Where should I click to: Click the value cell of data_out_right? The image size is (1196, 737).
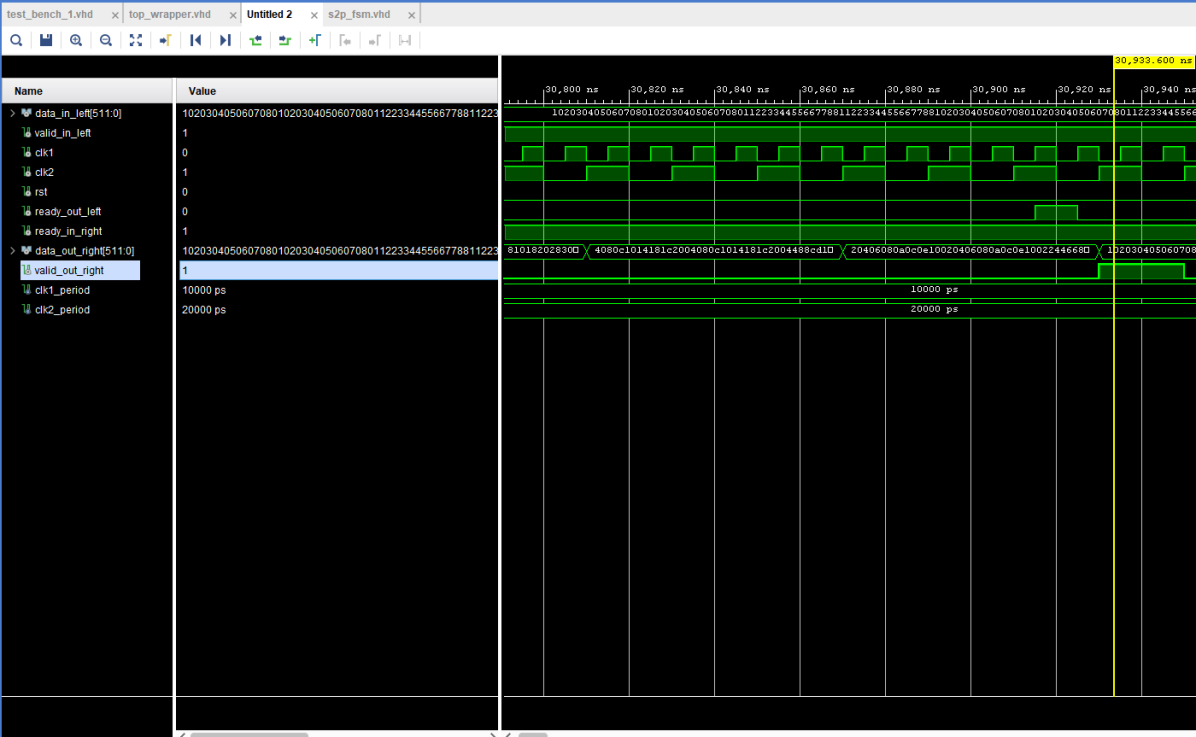(x=339, y=250)
